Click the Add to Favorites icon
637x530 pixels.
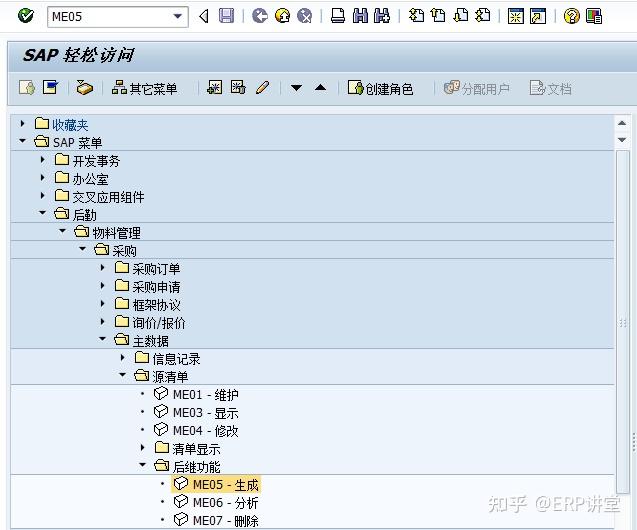click(214, 87)
